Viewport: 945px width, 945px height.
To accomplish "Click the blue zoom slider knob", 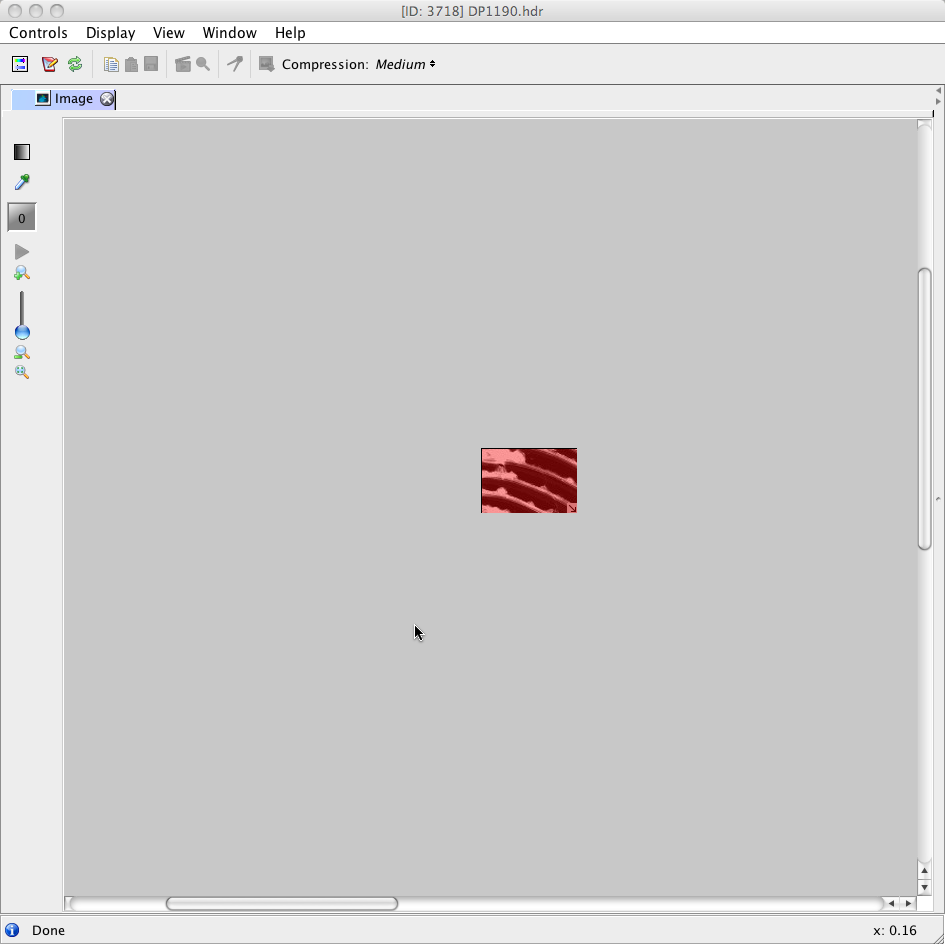I will pyautogui.click(x=22, y=332).
